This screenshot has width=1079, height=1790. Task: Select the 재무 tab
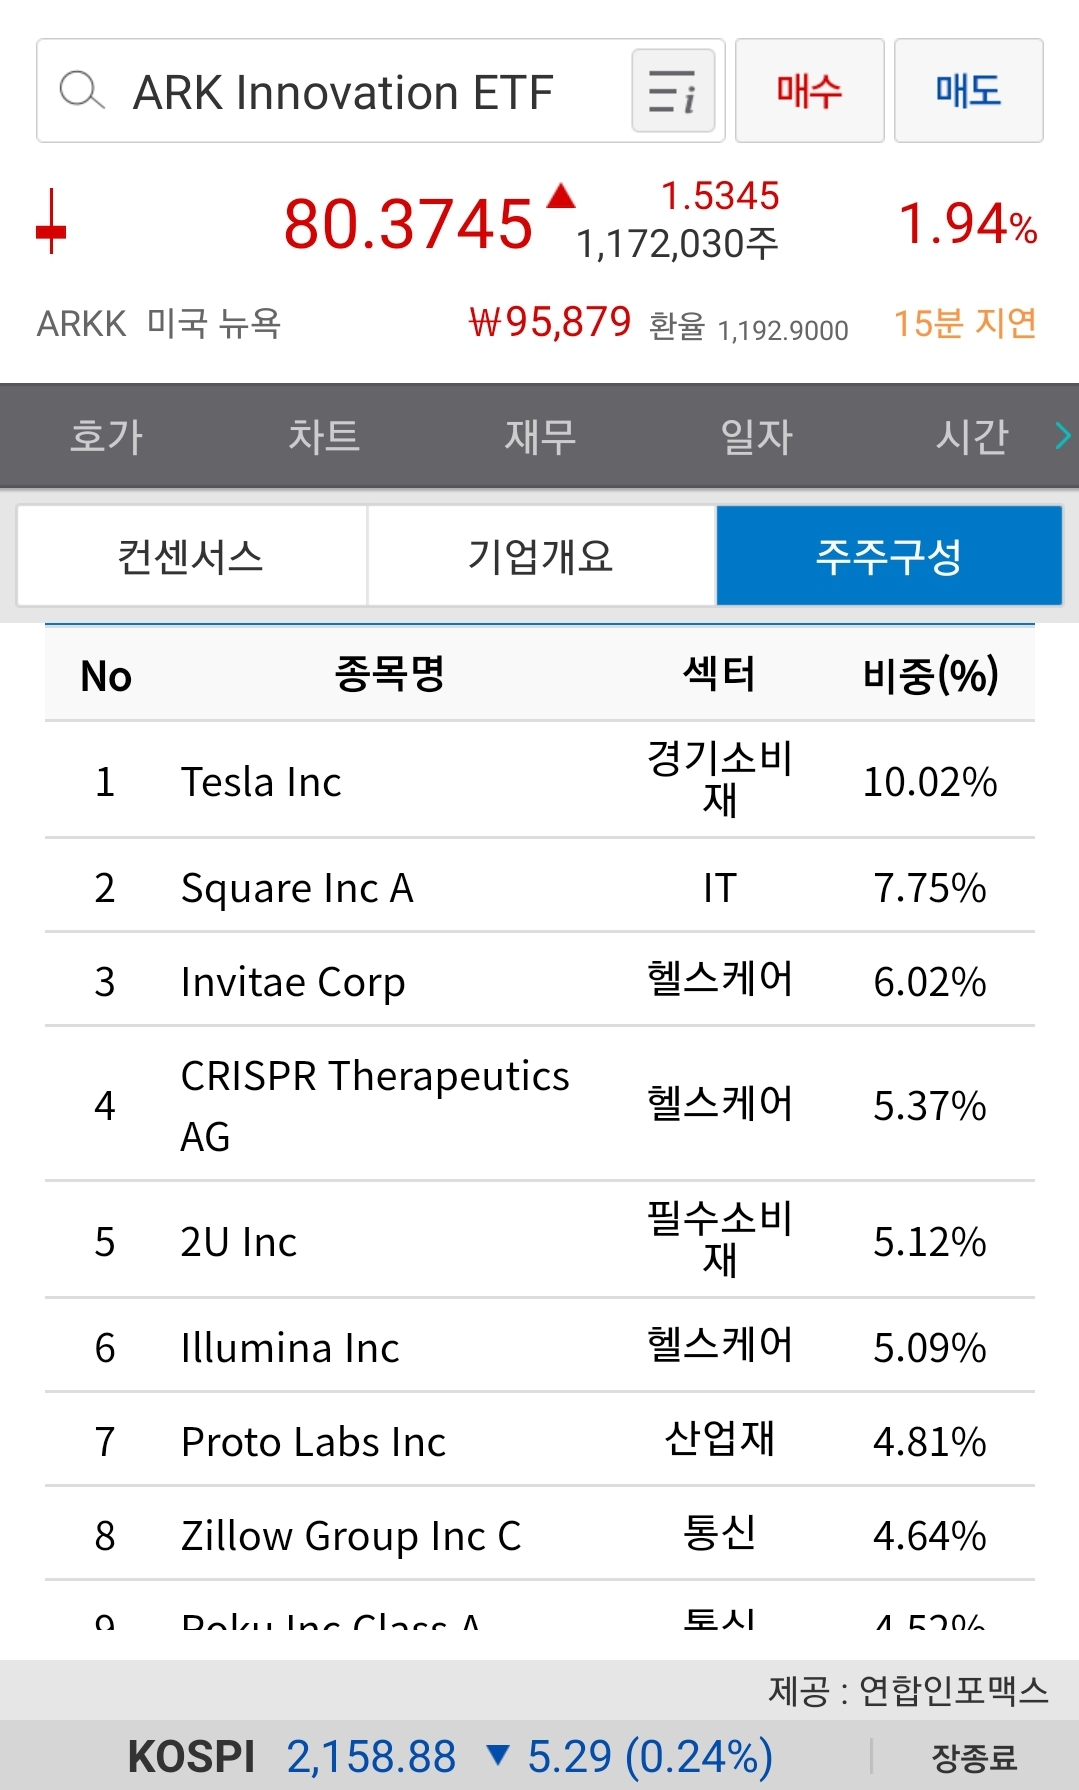pyautogui.click(x=540, y=436)
